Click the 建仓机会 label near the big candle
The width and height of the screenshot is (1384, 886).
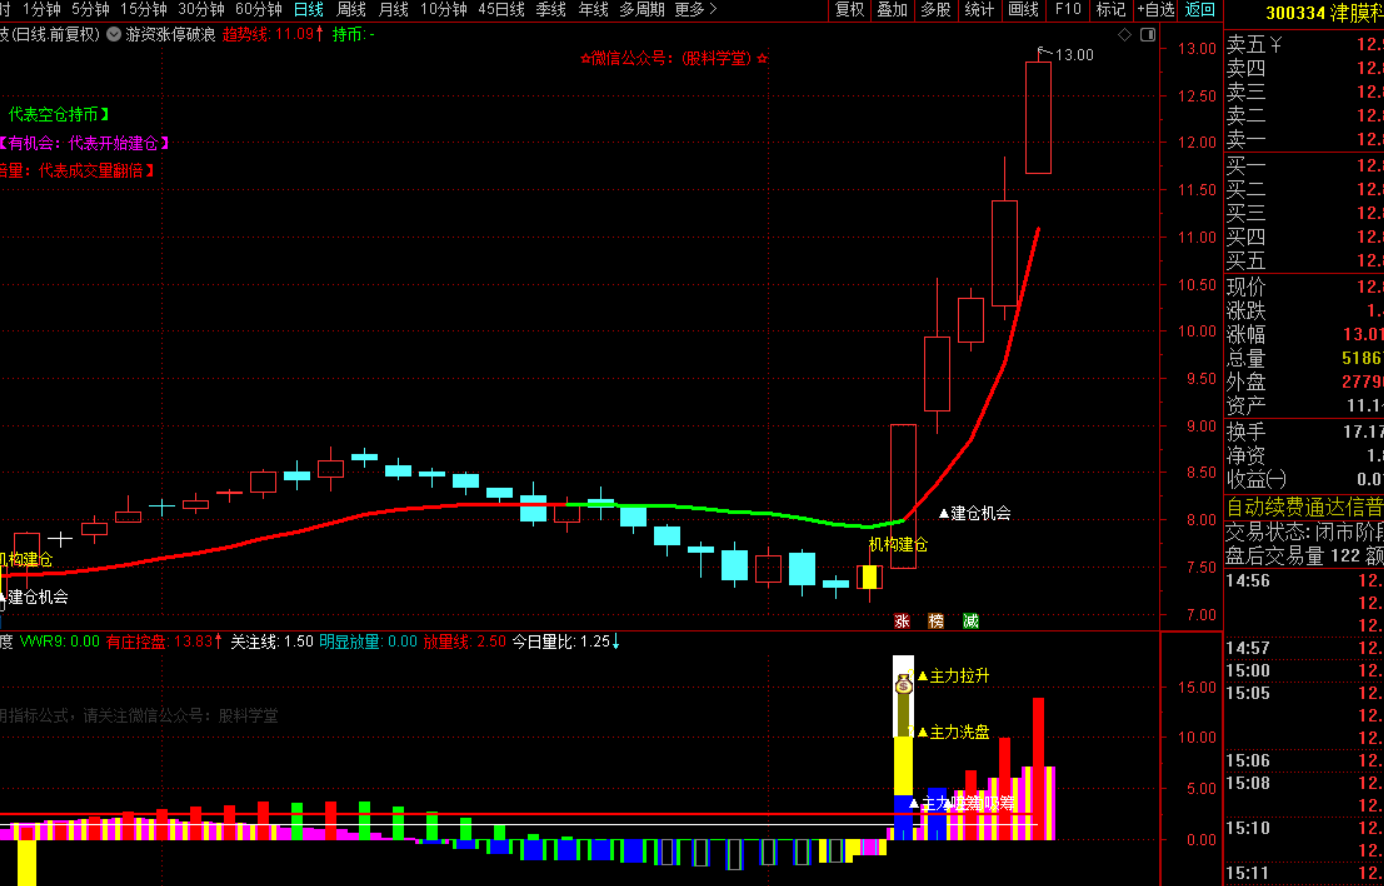pyautogui.click(x=980, y=513)
